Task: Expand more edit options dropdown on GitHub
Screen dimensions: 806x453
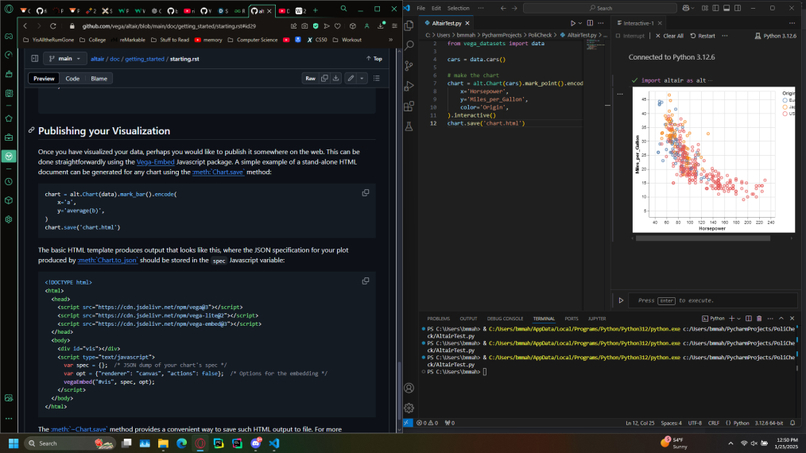Action: [362, 79]
